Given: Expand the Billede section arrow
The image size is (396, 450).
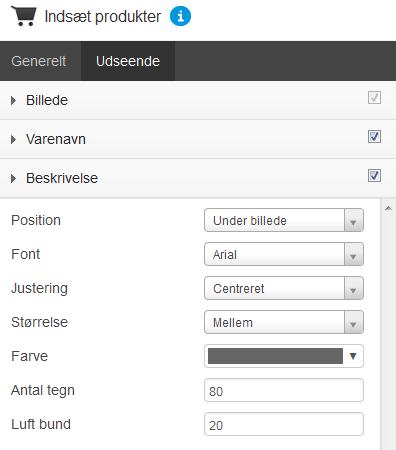Looking at the screenshot, I should (13, 100).
